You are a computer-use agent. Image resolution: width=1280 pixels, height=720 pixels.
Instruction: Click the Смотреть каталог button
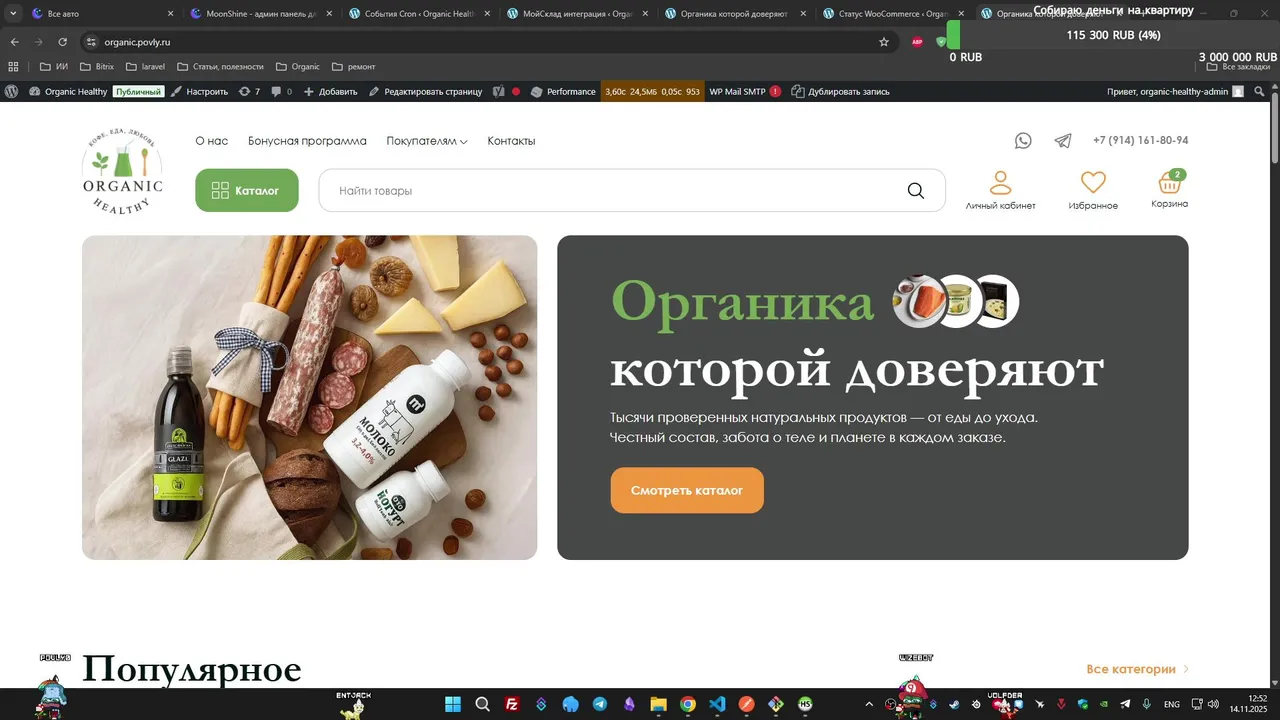coord(687,490)
